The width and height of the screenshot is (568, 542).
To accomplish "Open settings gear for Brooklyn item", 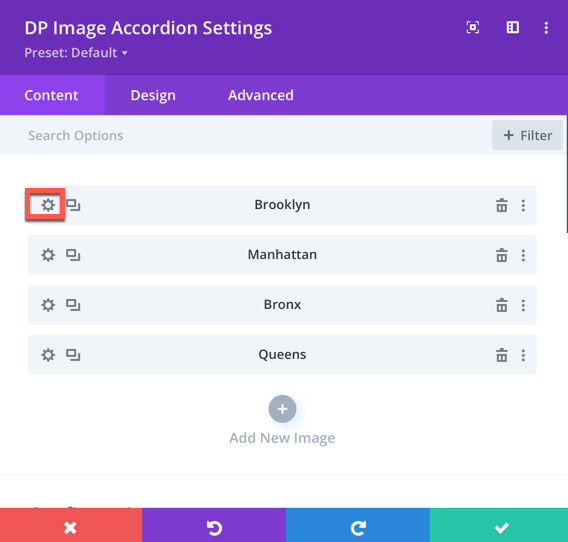I will coord(48,205).
